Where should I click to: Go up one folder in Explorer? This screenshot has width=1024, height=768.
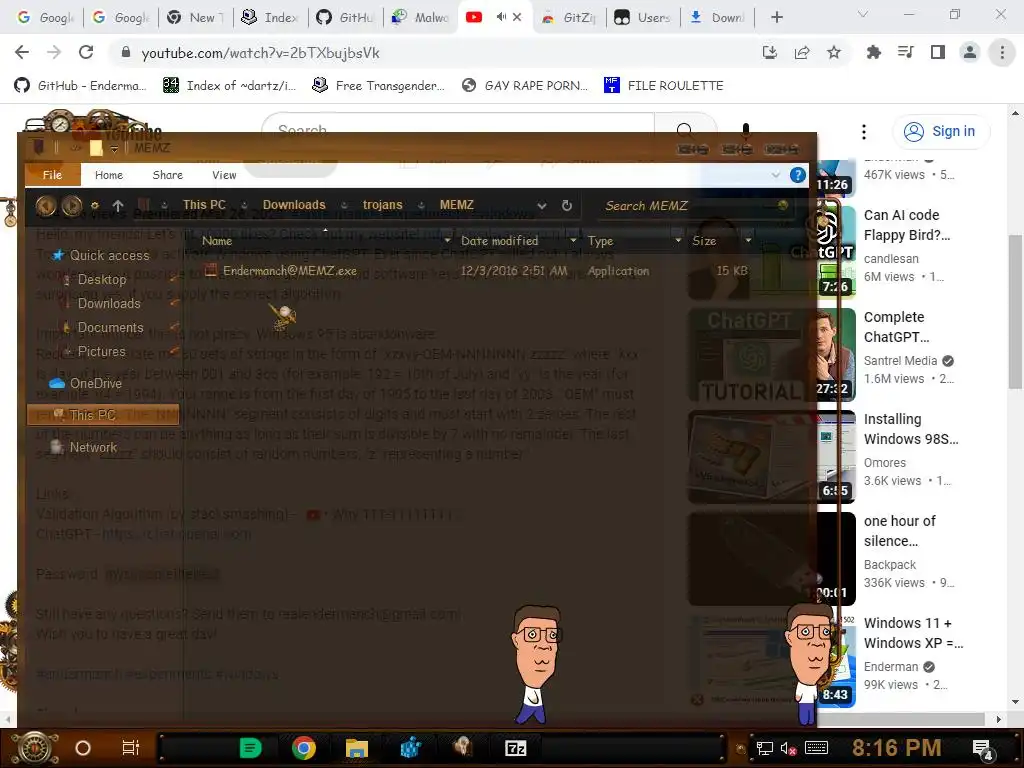click(118, 206)
